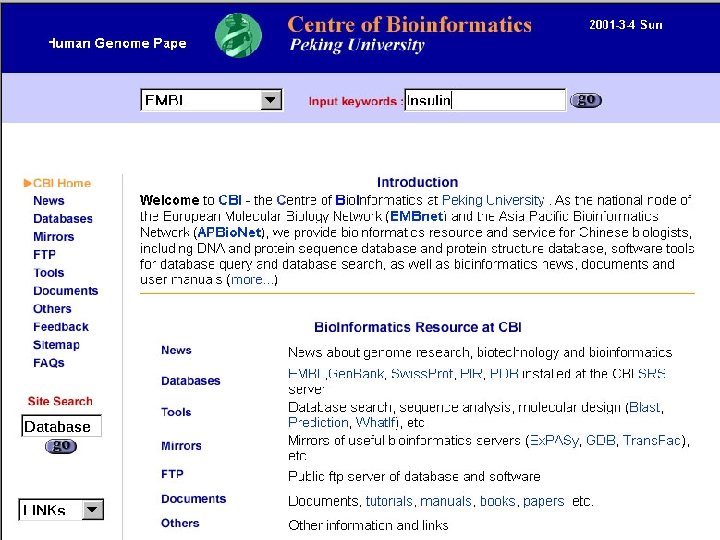
Task: Click the EMBL database link in table
Action: pos(304,374)
